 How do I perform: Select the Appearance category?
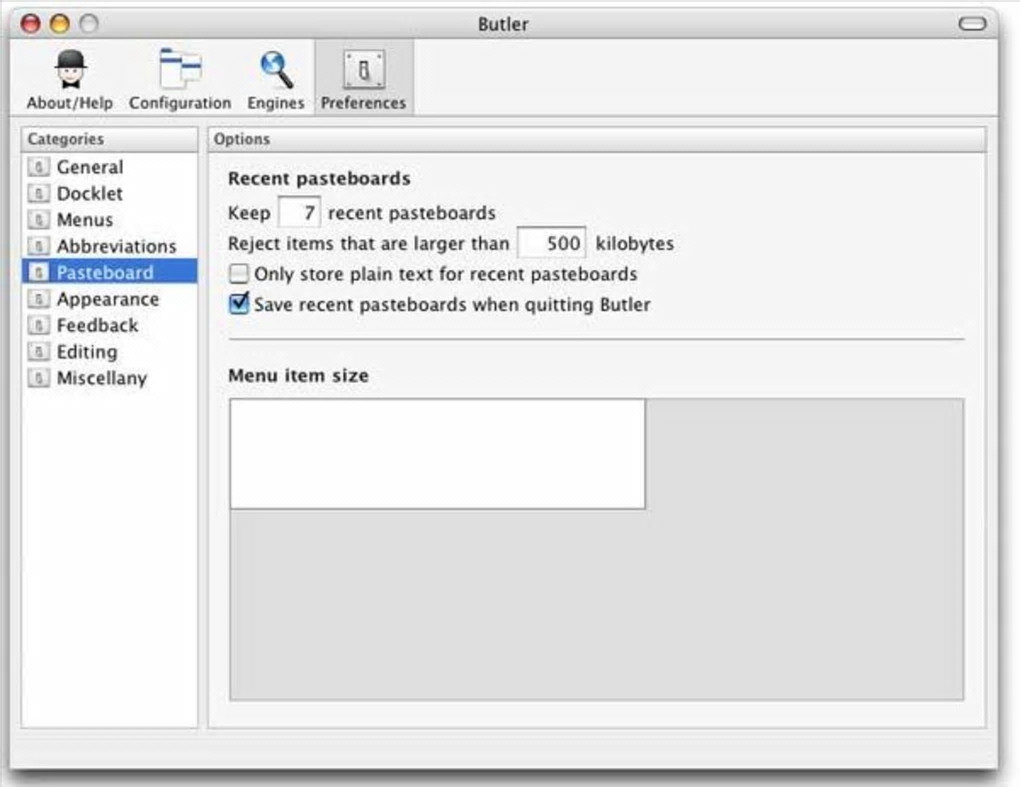[109, 299]
